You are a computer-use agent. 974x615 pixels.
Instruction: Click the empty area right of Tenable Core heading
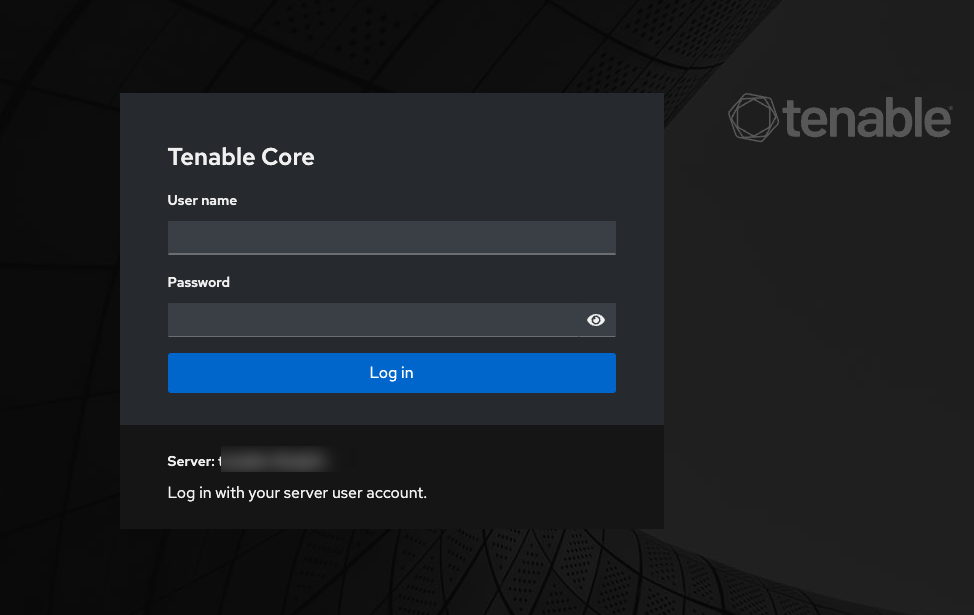[480, 157]
